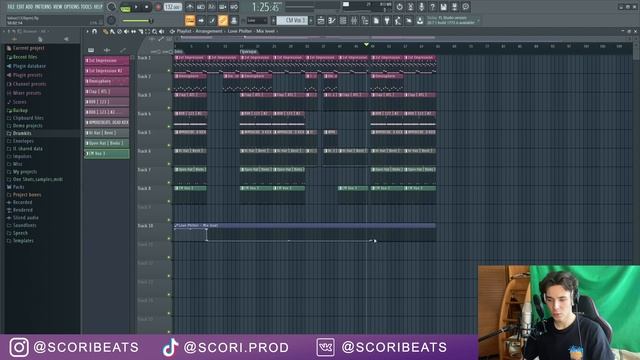Select the playlist zoom tool
640x360 pixels.
(154, 31)
